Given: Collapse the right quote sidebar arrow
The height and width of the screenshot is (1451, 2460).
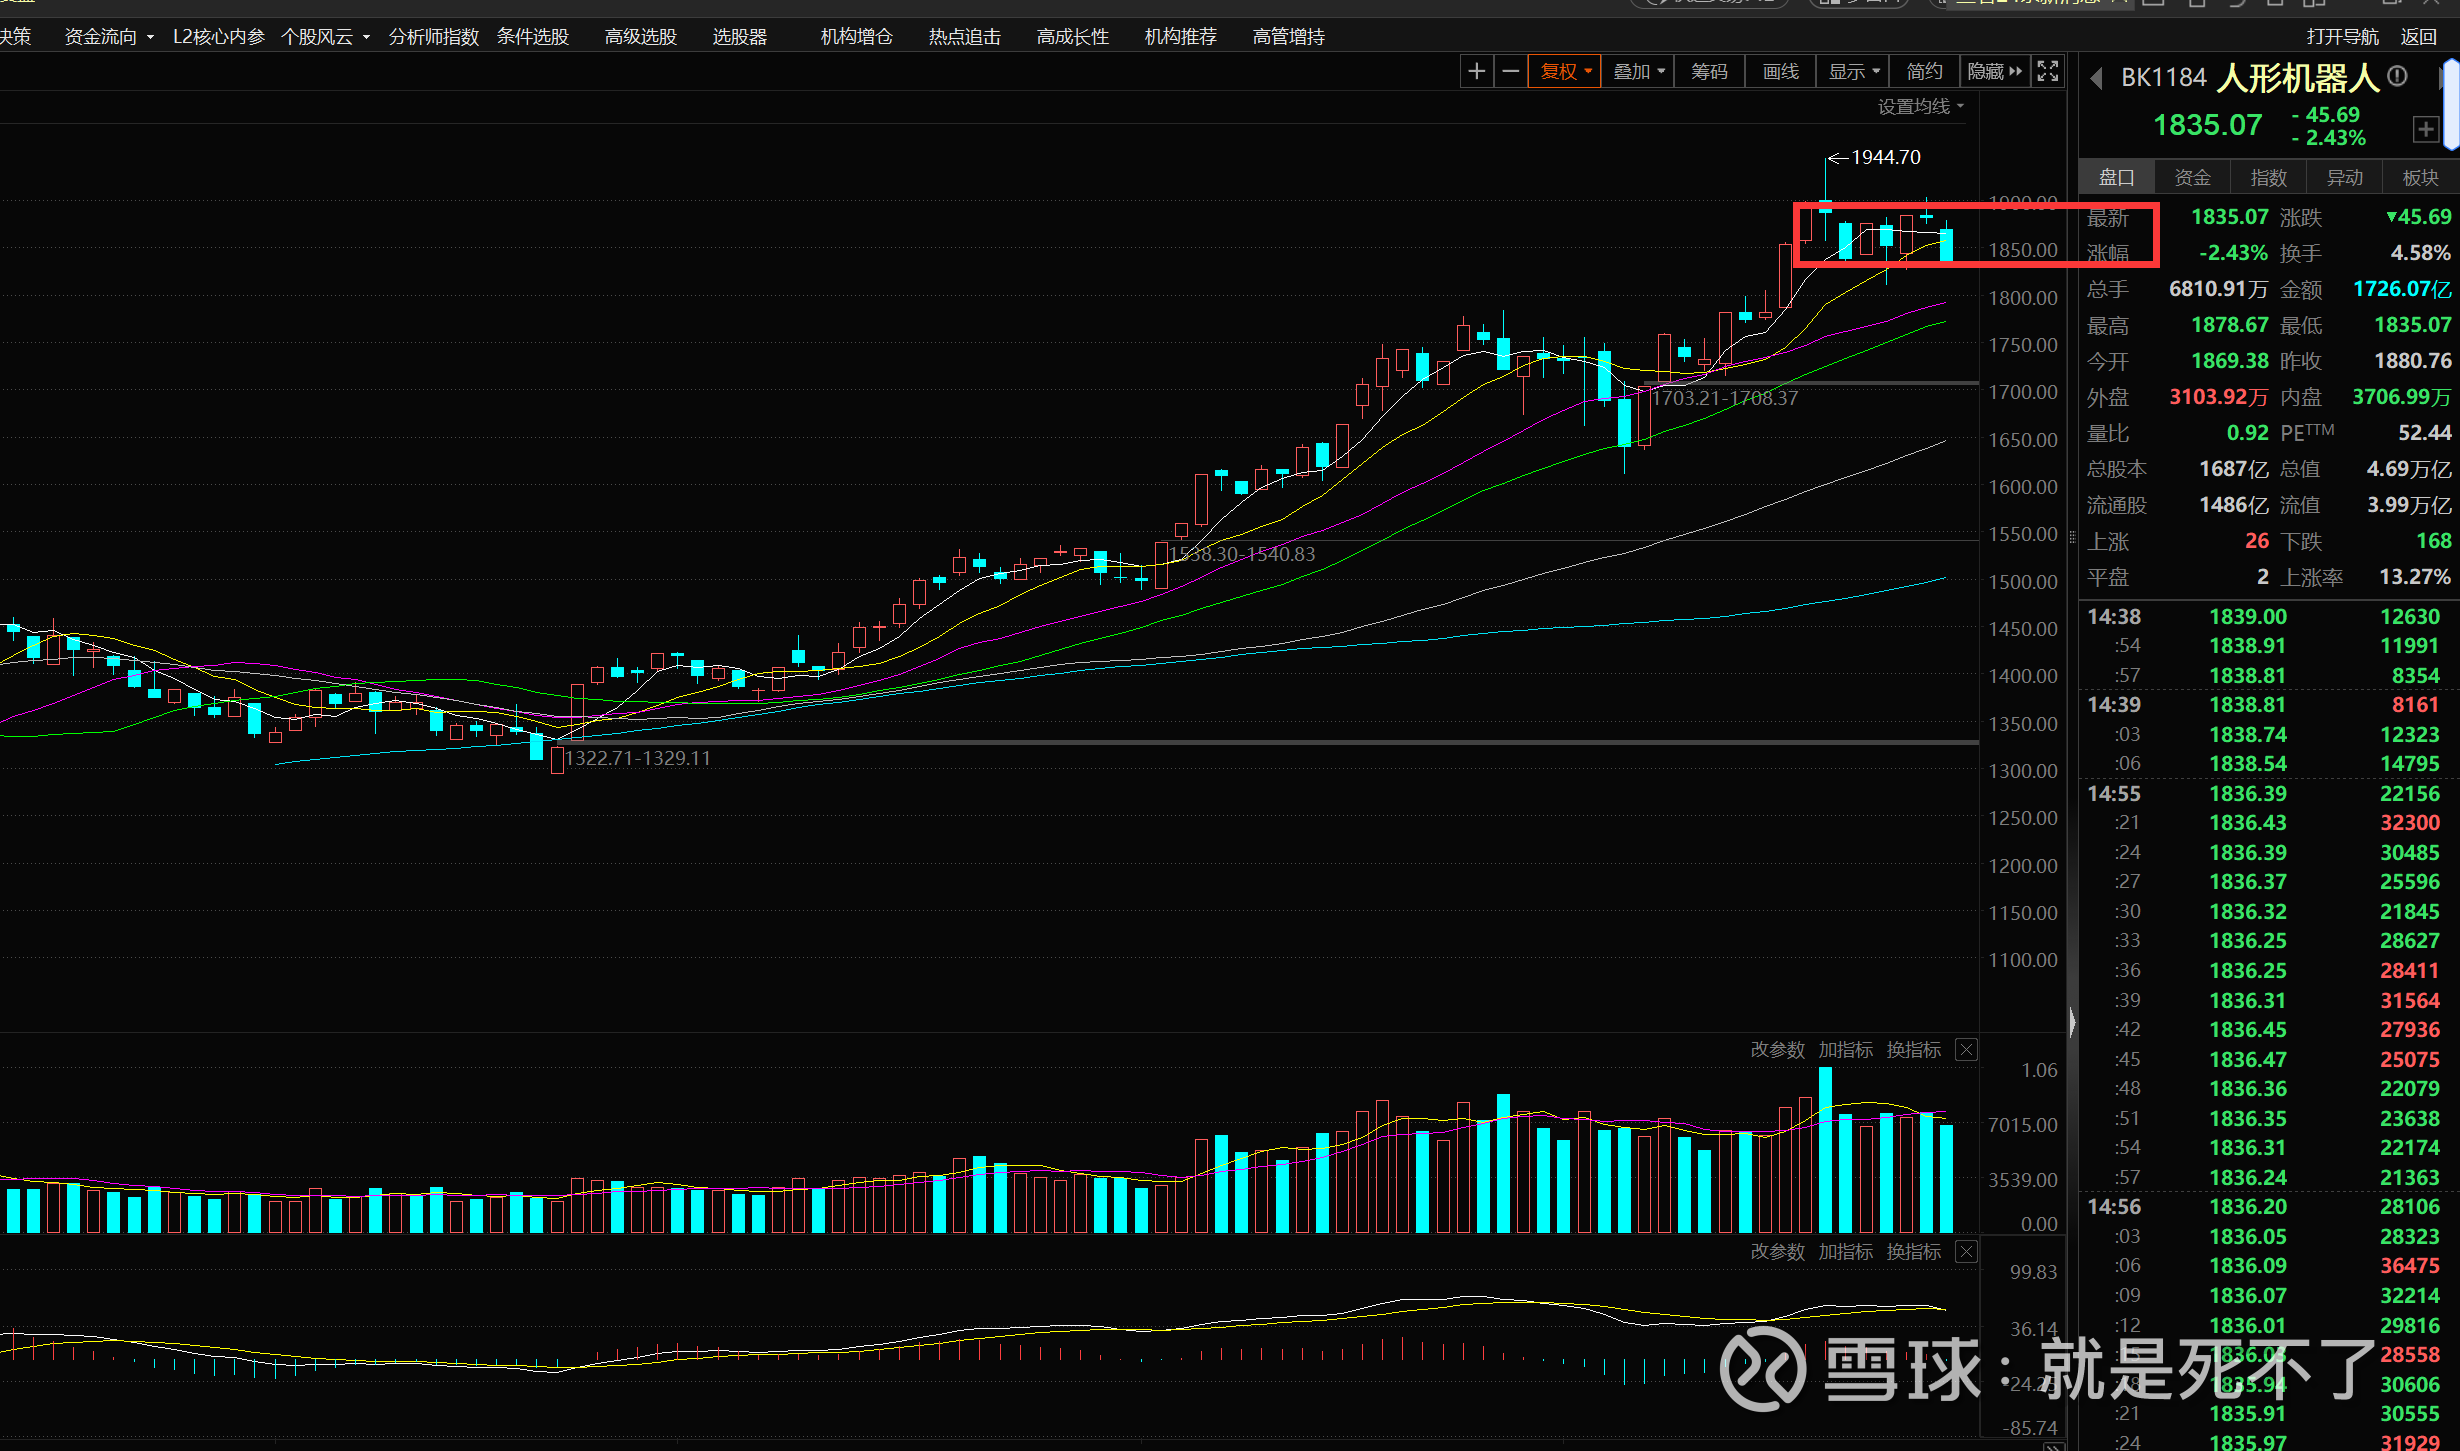Looking at the screenshot, I should (x=2072, y=1022).
